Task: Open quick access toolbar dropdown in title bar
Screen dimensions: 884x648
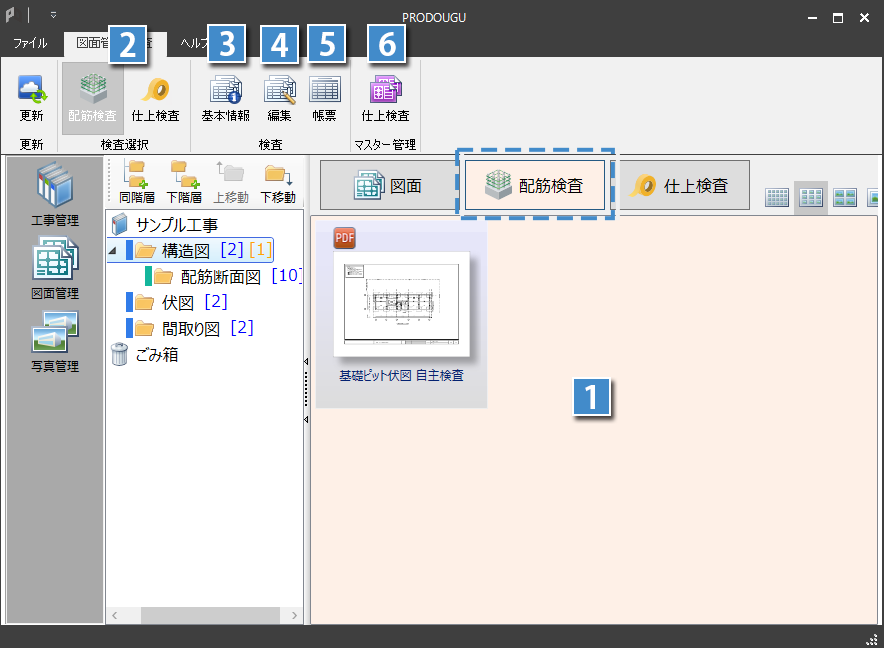Action: 53,16
